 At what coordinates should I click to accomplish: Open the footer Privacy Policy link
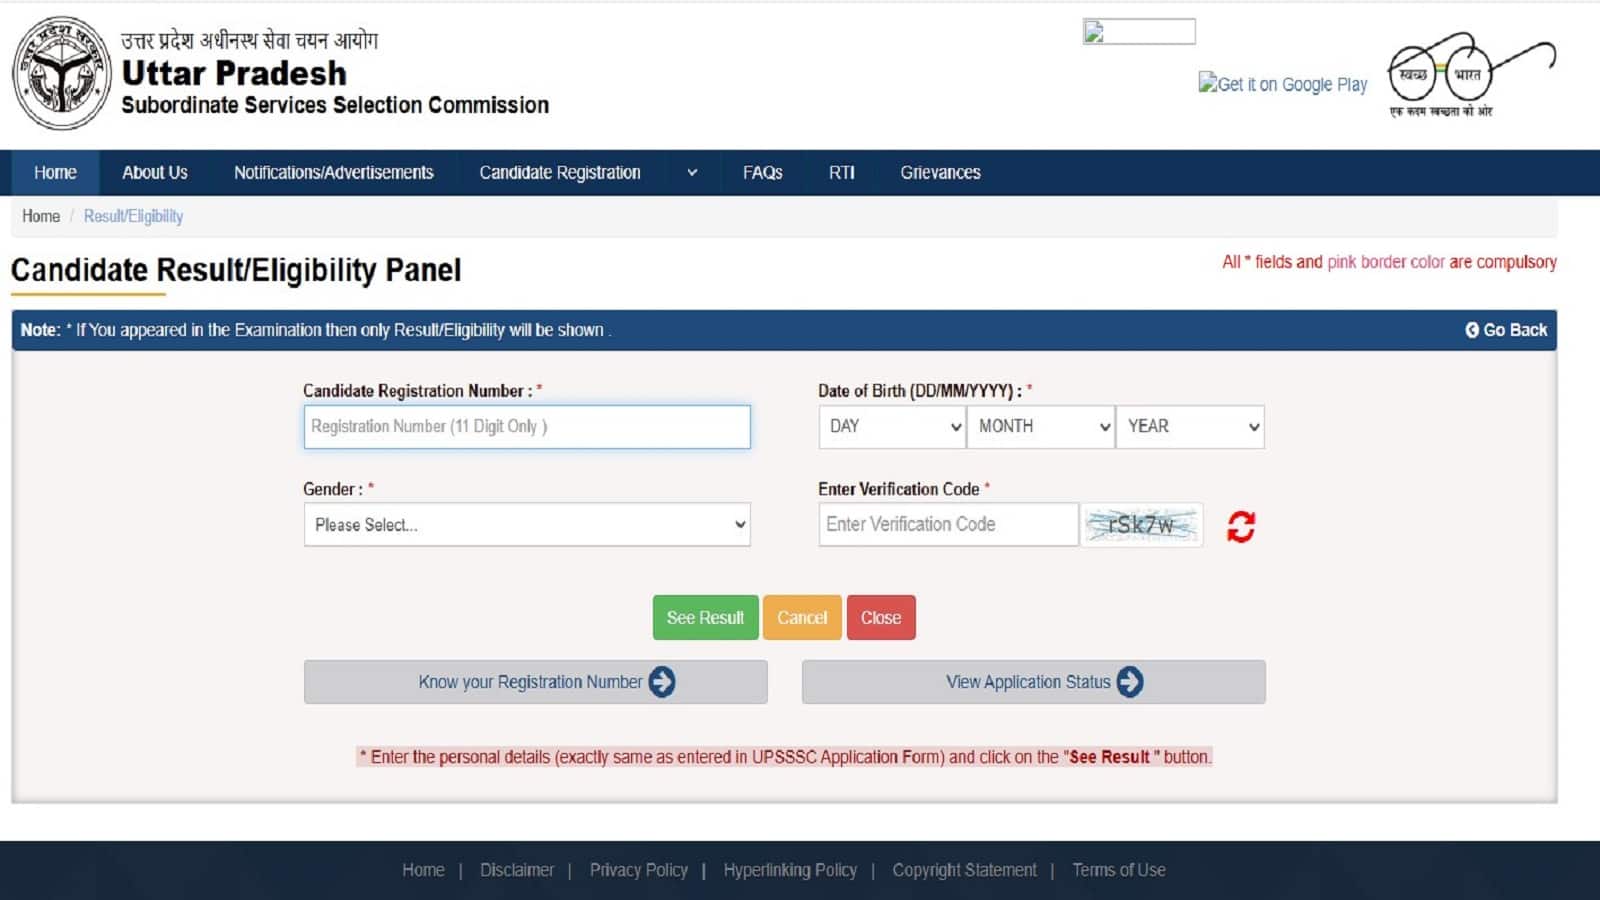[x=639, y=870]
